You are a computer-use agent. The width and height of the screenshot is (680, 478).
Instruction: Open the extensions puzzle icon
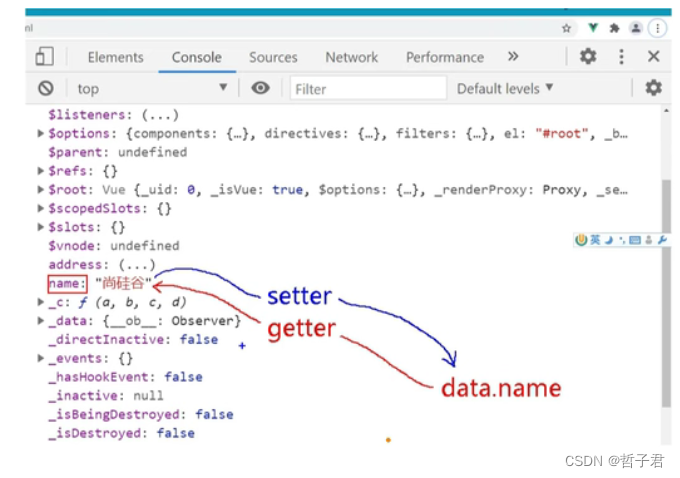pyautogui.click(x=614, y=29)
